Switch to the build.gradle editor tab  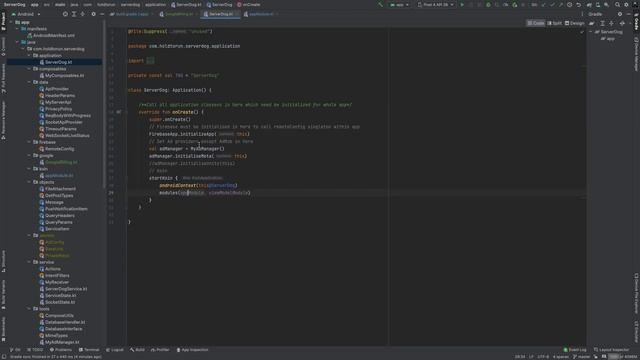(x=132, y=14)
